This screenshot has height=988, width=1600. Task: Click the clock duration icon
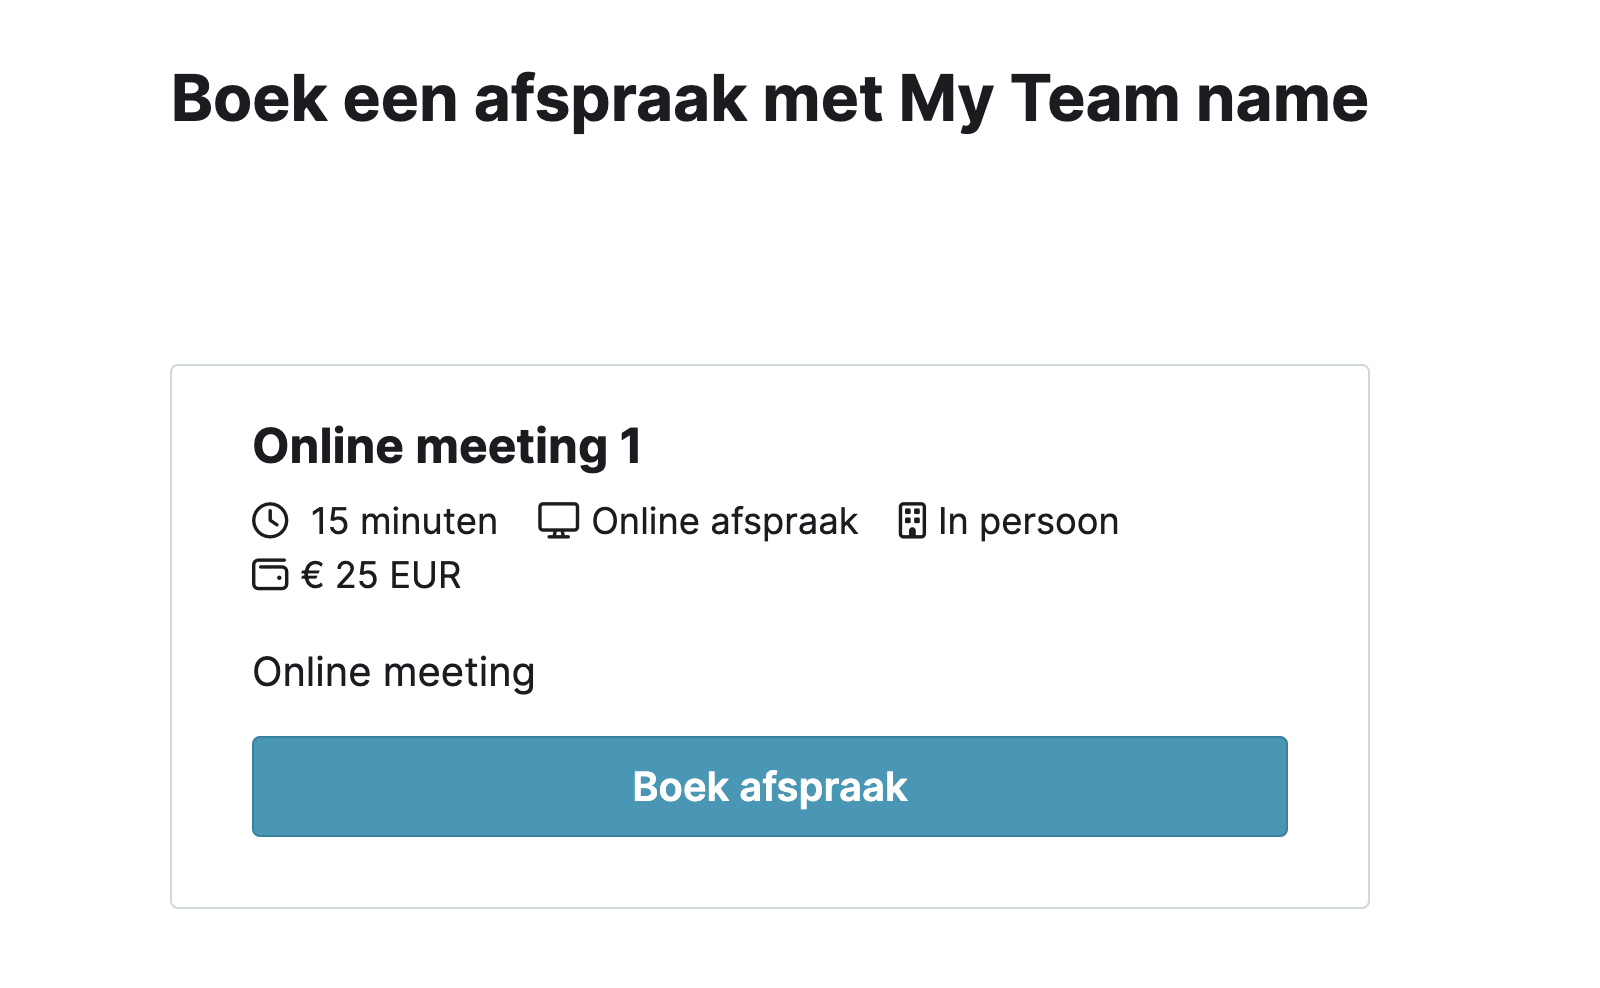[270, 521]
